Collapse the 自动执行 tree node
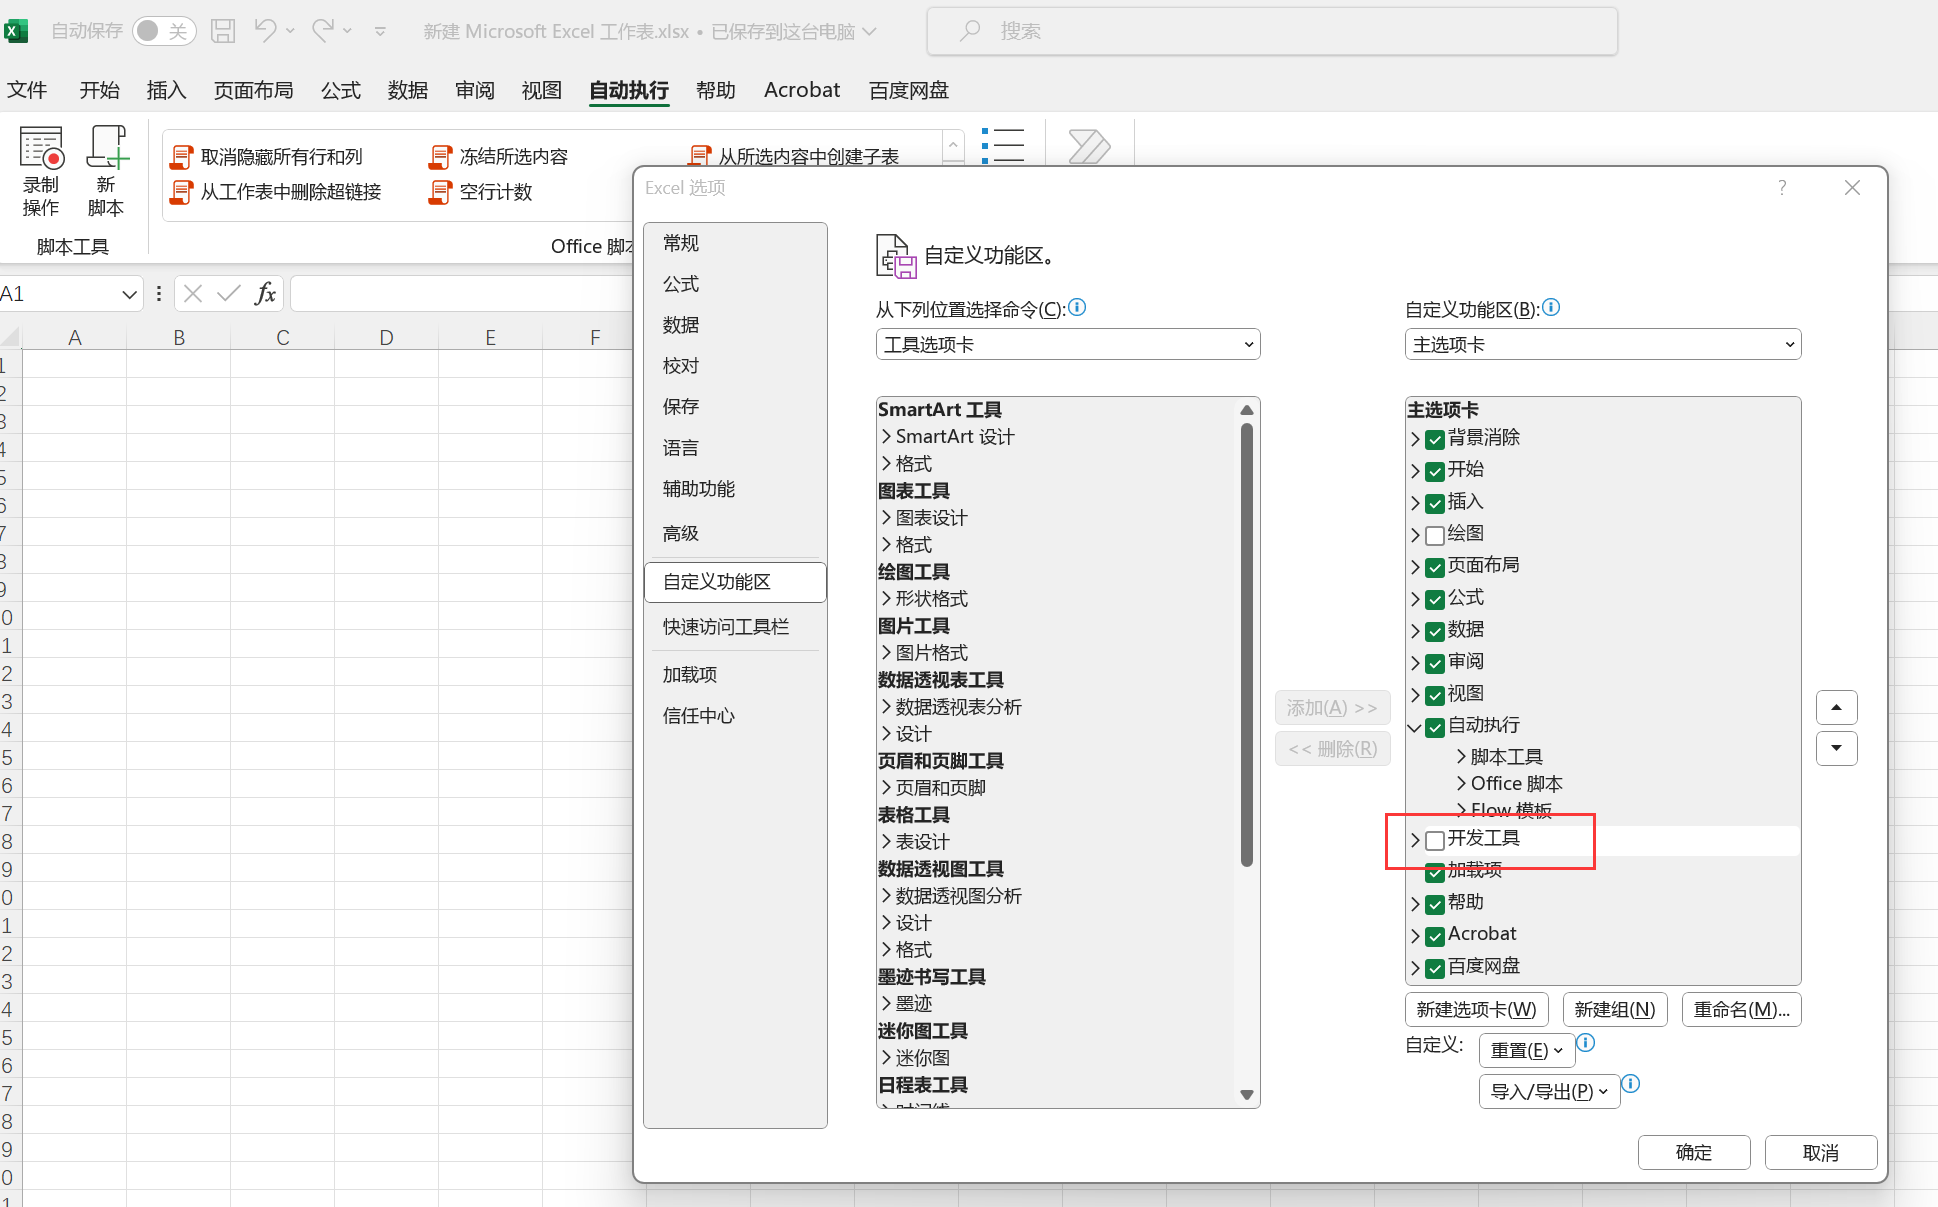The image size is (1938, 1207). pyautogui.click(x=1414, y=728)
